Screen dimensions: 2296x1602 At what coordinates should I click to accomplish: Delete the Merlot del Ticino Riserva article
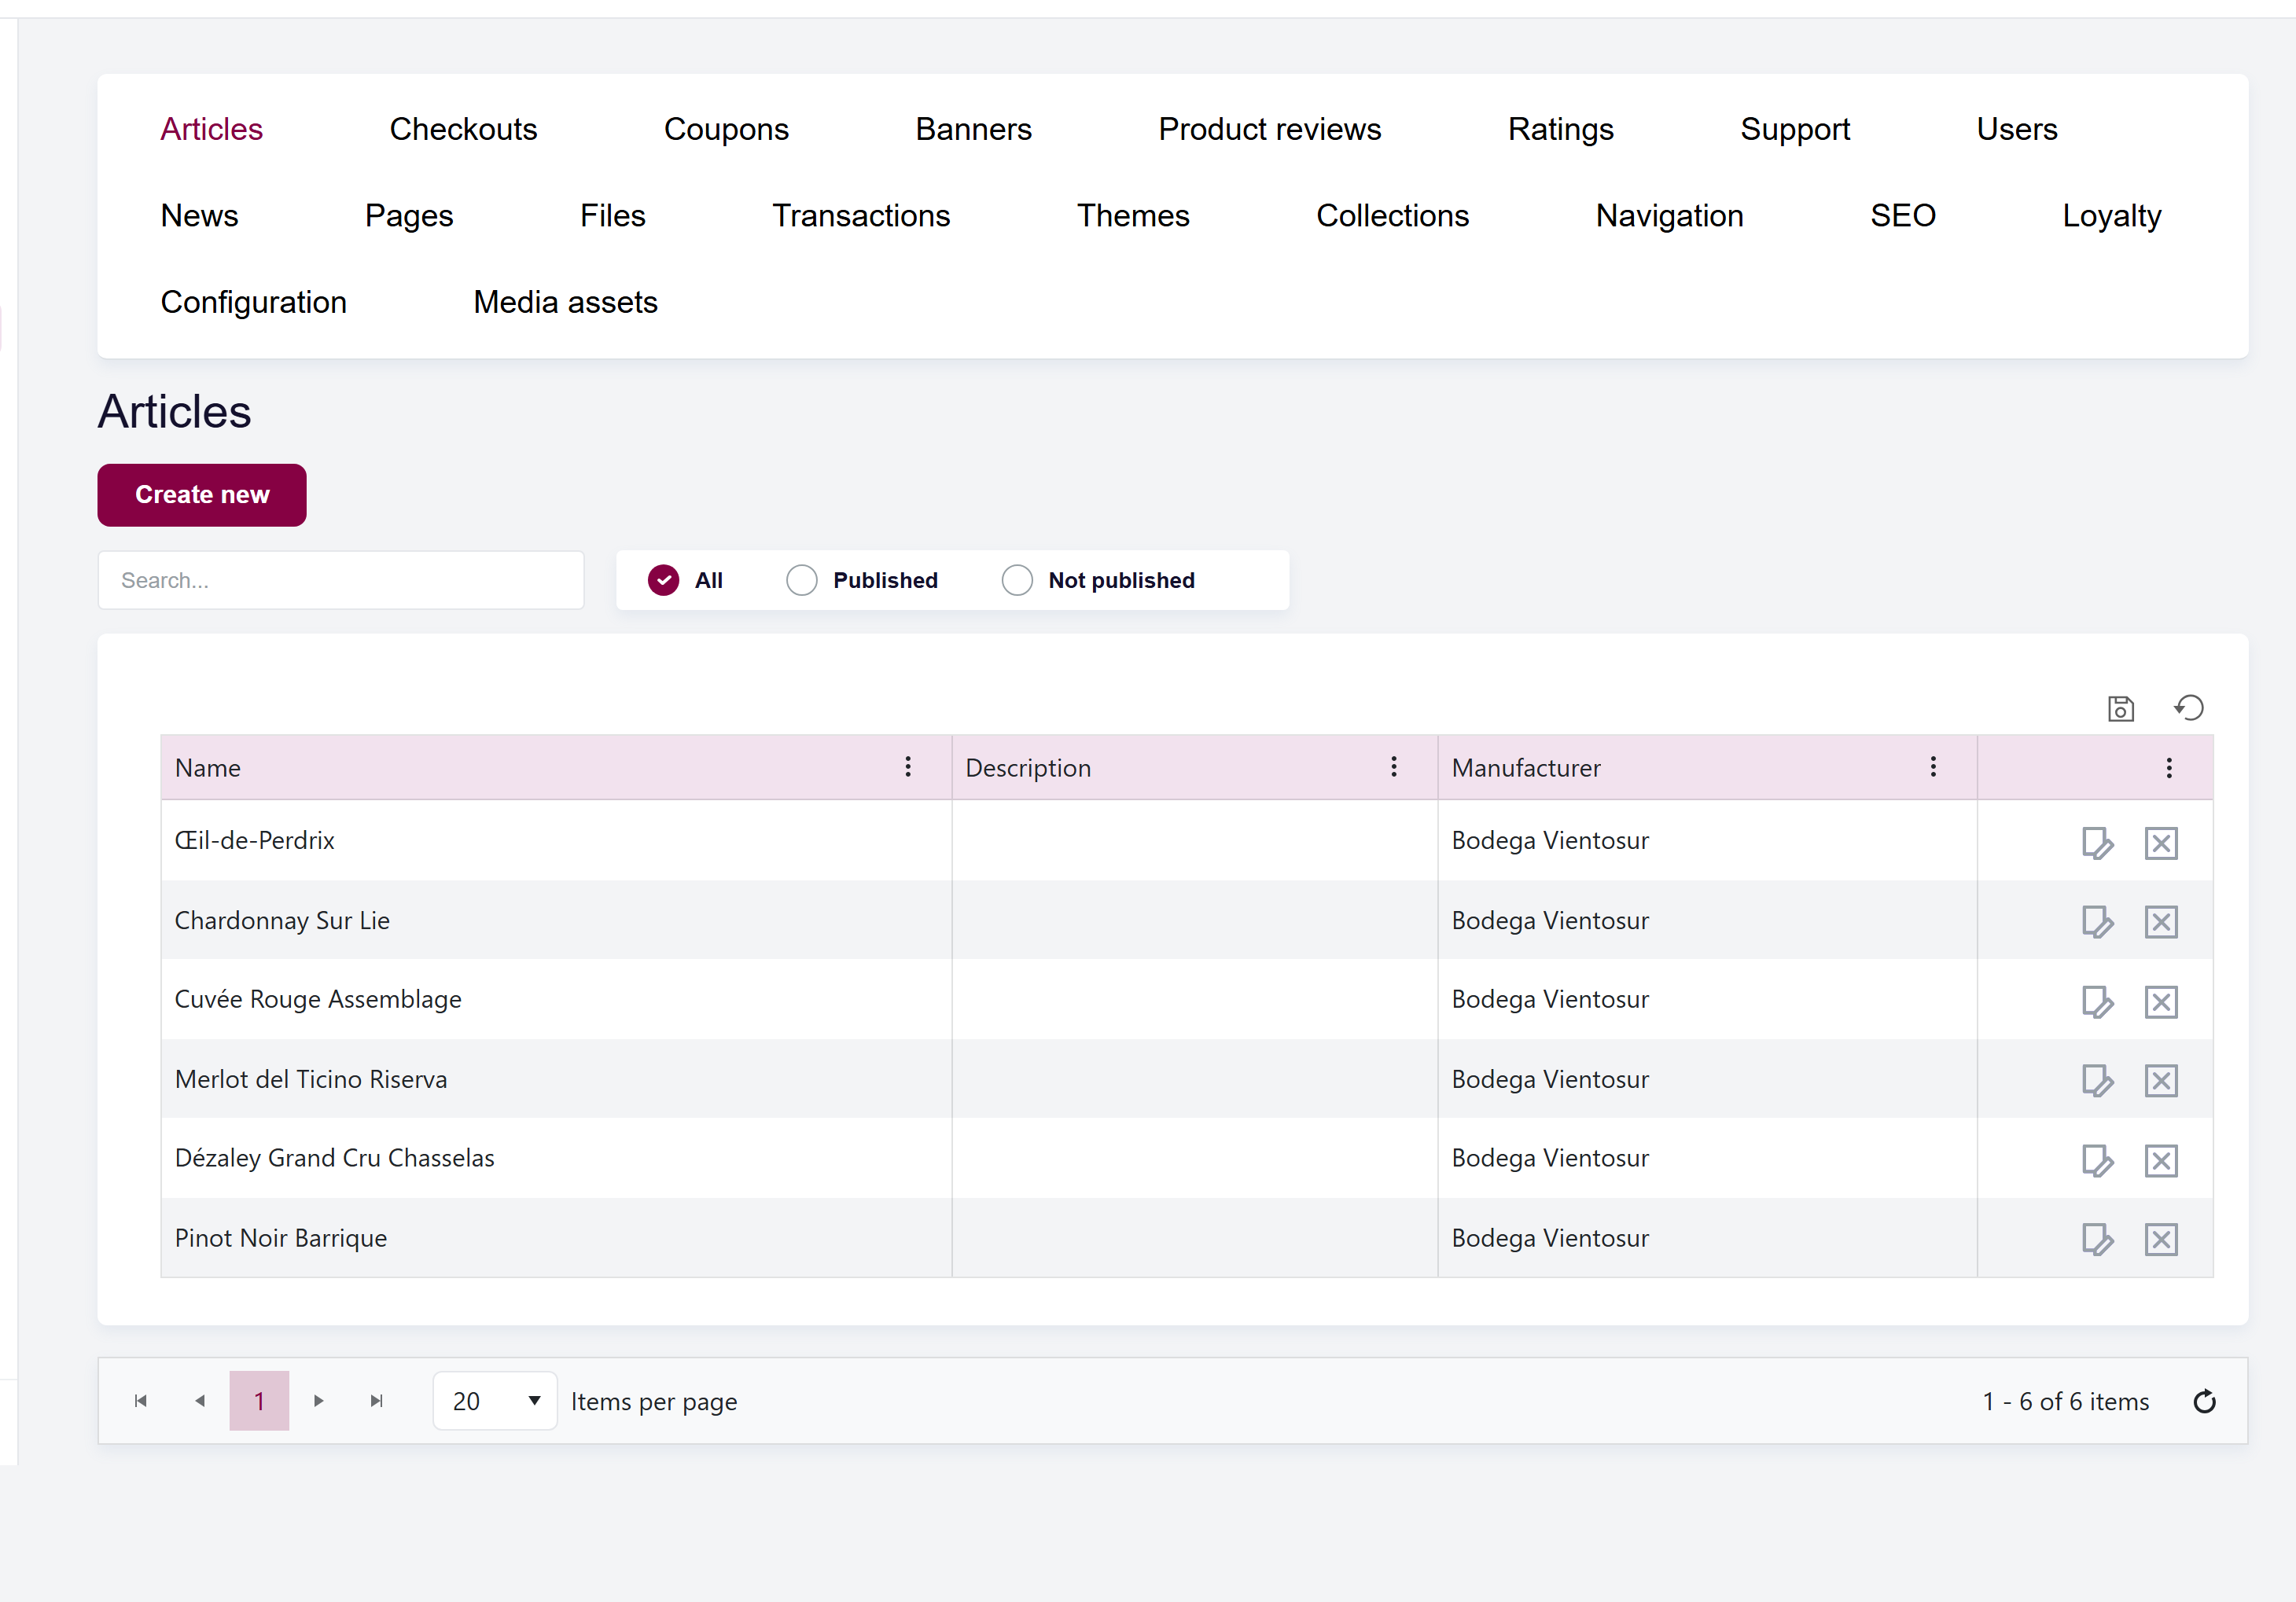pos(2160,1081)
